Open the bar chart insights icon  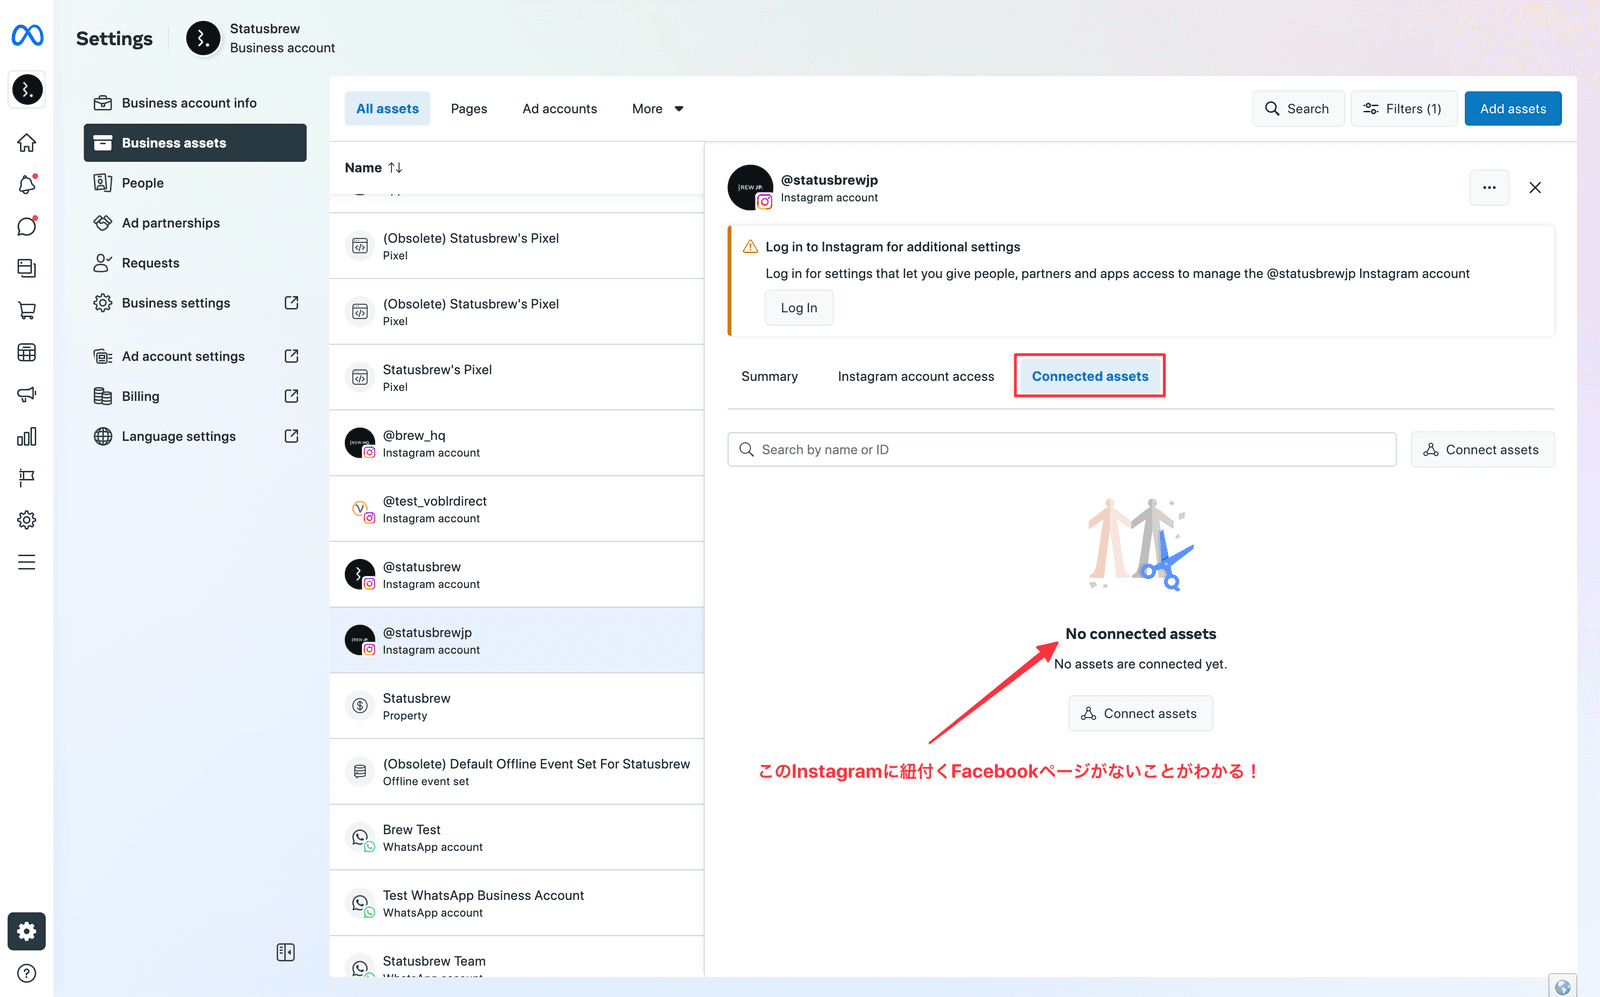click(x=27, y=436)
